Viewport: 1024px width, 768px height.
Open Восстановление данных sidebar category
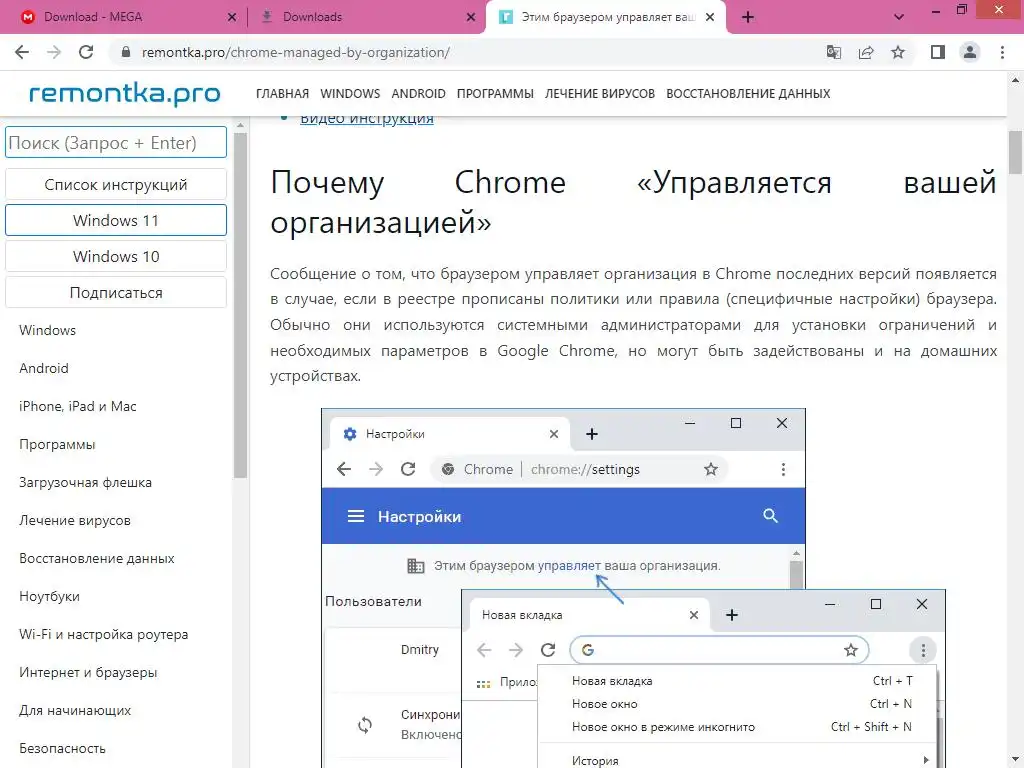(97, 558)
